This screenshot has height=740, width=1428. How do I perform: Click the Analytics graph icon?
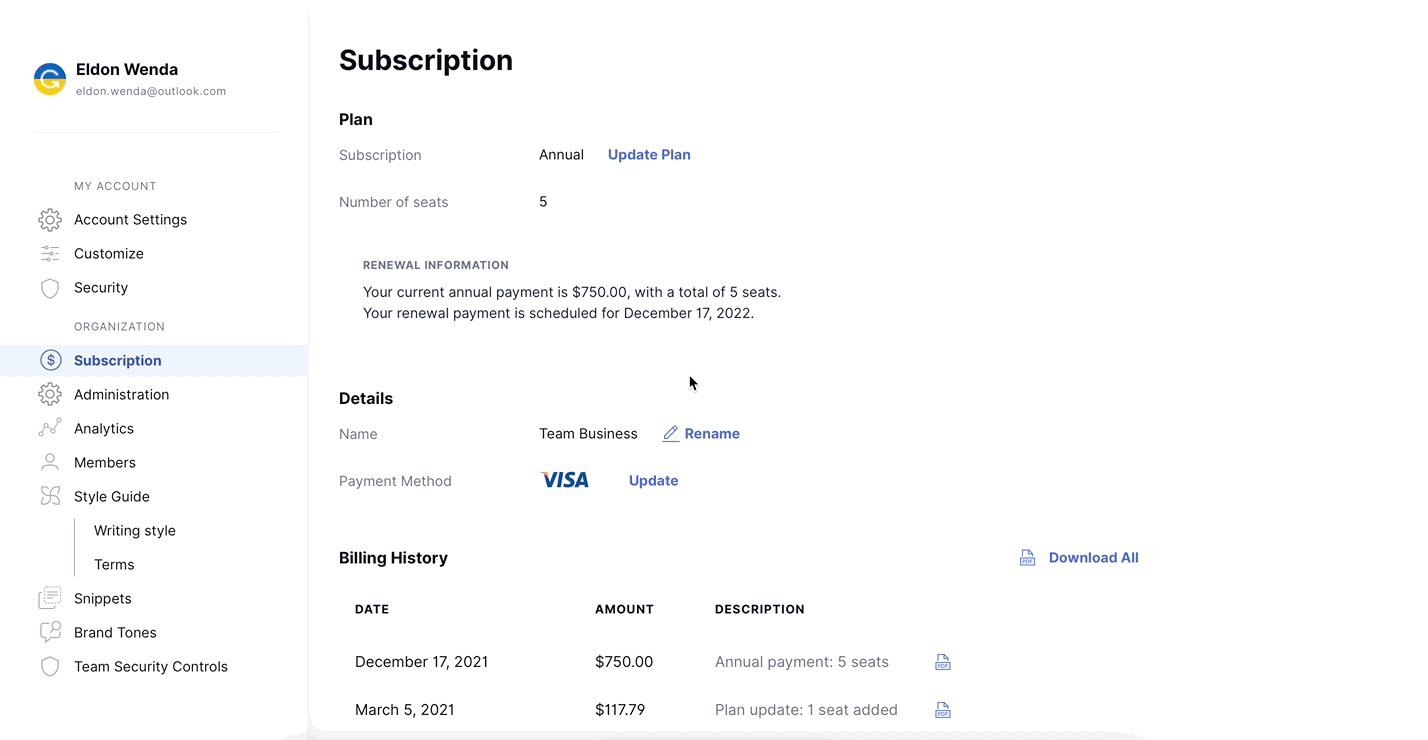tap(50, 429)
